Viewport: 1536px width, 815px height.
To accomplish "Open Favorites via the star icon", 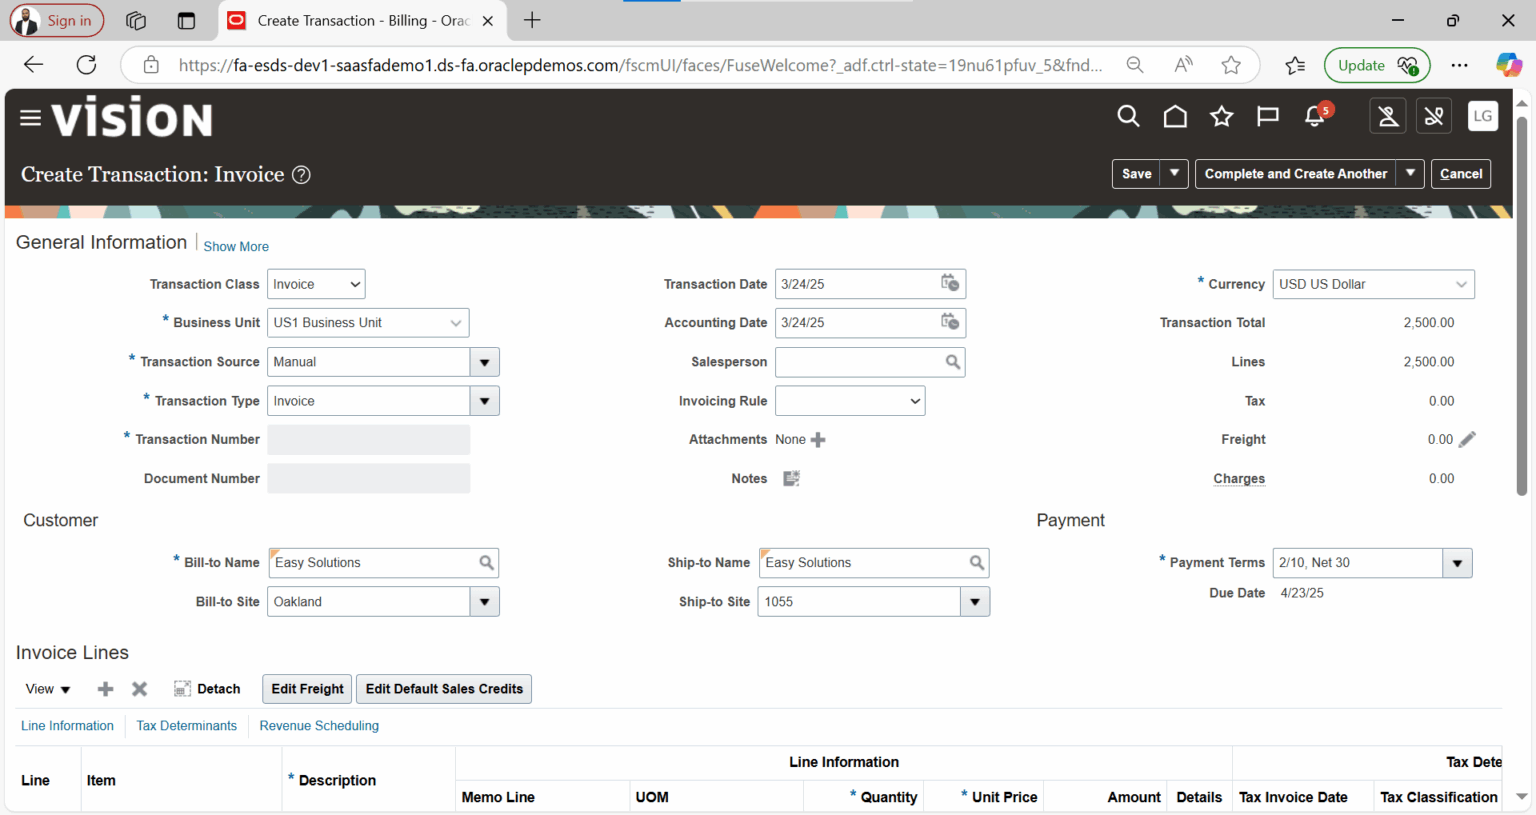I will point(1221,116).
